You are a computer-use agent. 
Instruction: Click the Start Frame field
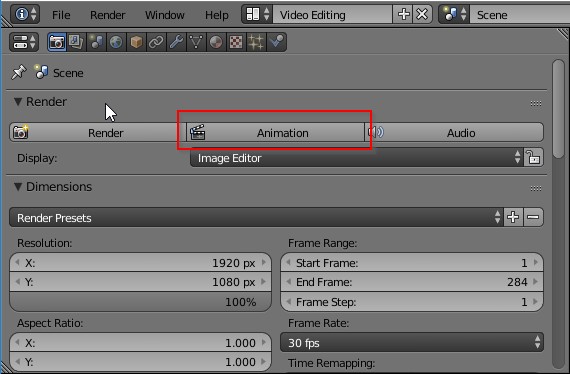[x=412, y=263]
